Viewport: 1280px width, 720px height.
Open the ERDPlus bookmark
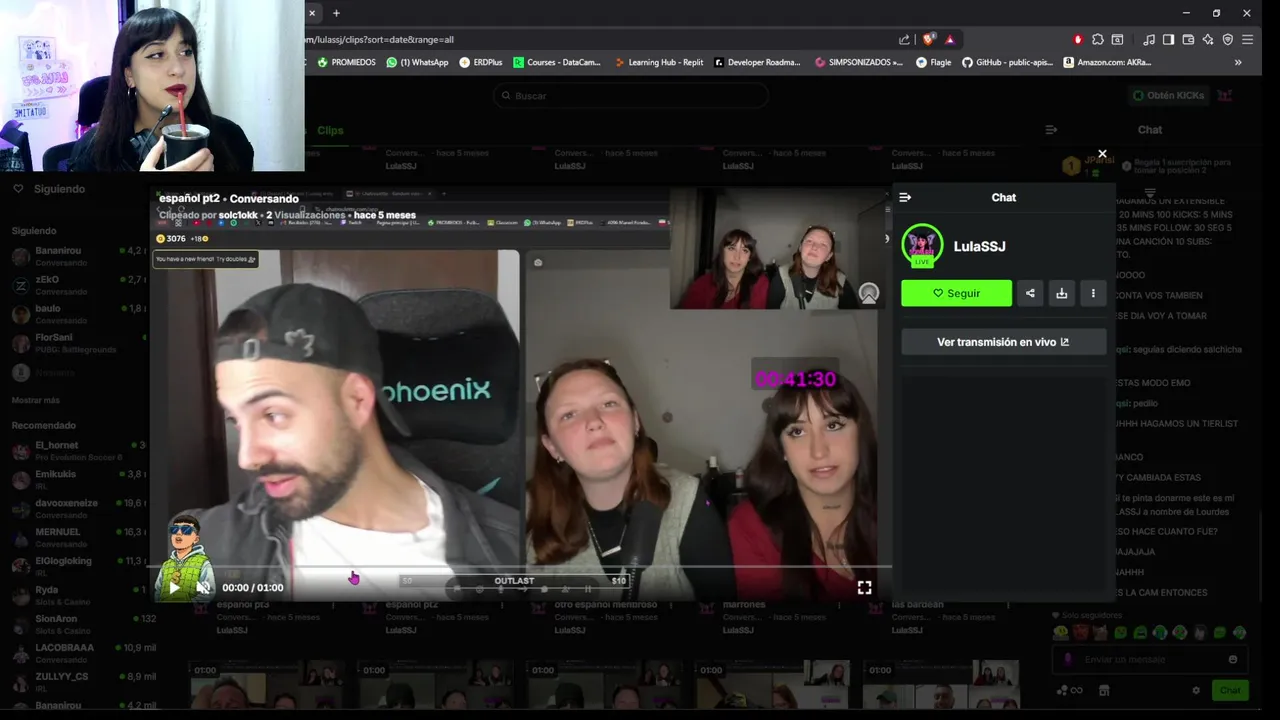[x=481, y=62]
